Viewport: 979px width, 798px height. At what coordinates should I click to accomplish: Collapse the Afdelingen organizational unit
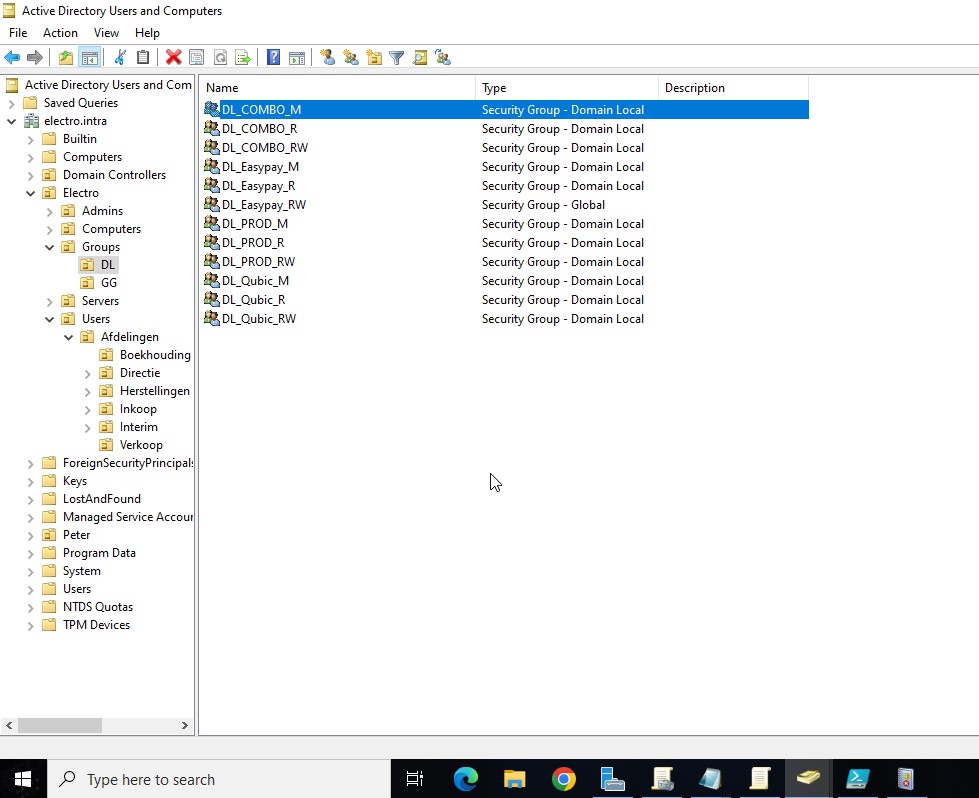[x=68, y=336]
